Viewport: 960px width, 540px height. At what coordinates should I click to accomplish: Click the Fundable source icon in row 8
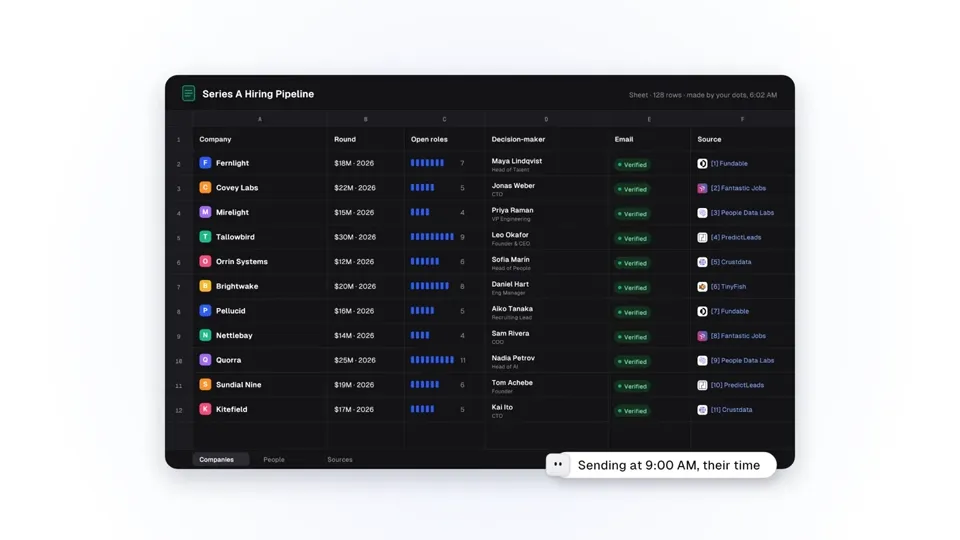(702, 311)
